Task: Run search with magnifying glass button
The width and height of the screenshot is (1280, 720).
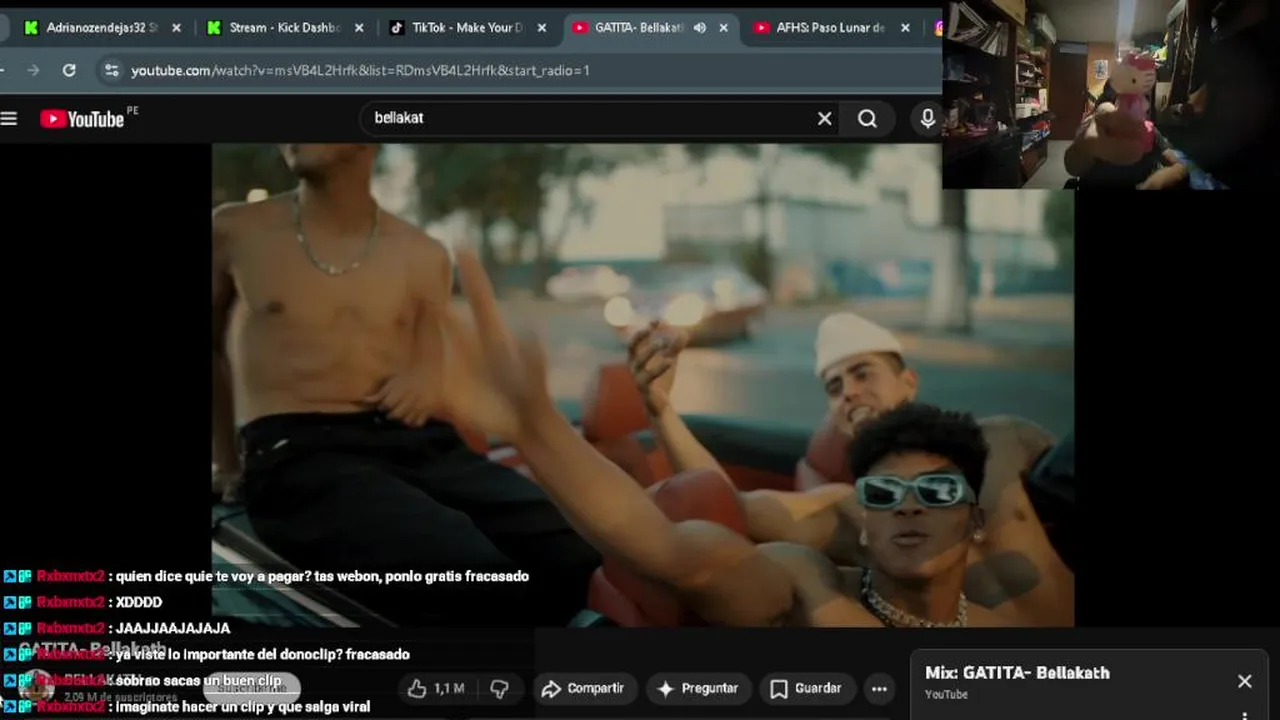Action: click(867, 119)
